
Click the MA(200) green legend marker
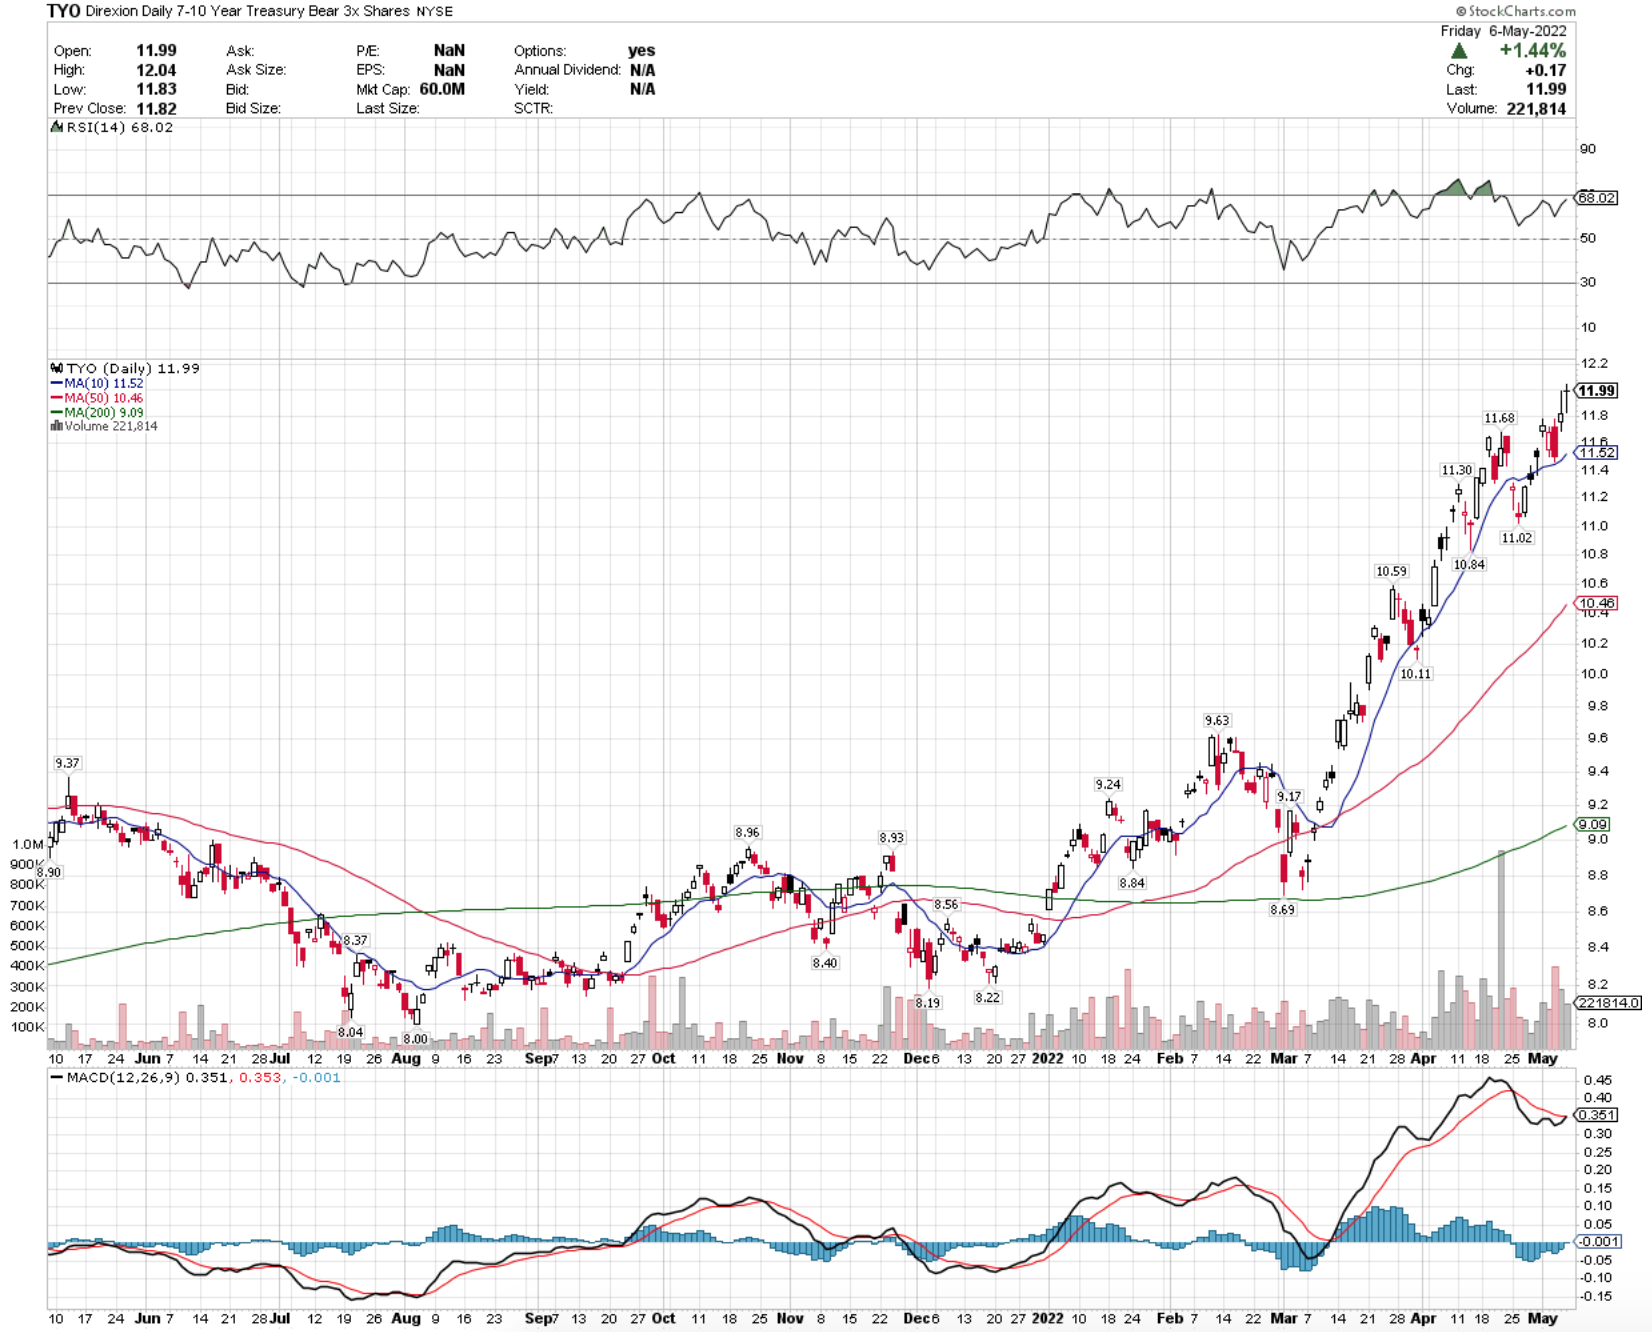(x=57, y=412)
